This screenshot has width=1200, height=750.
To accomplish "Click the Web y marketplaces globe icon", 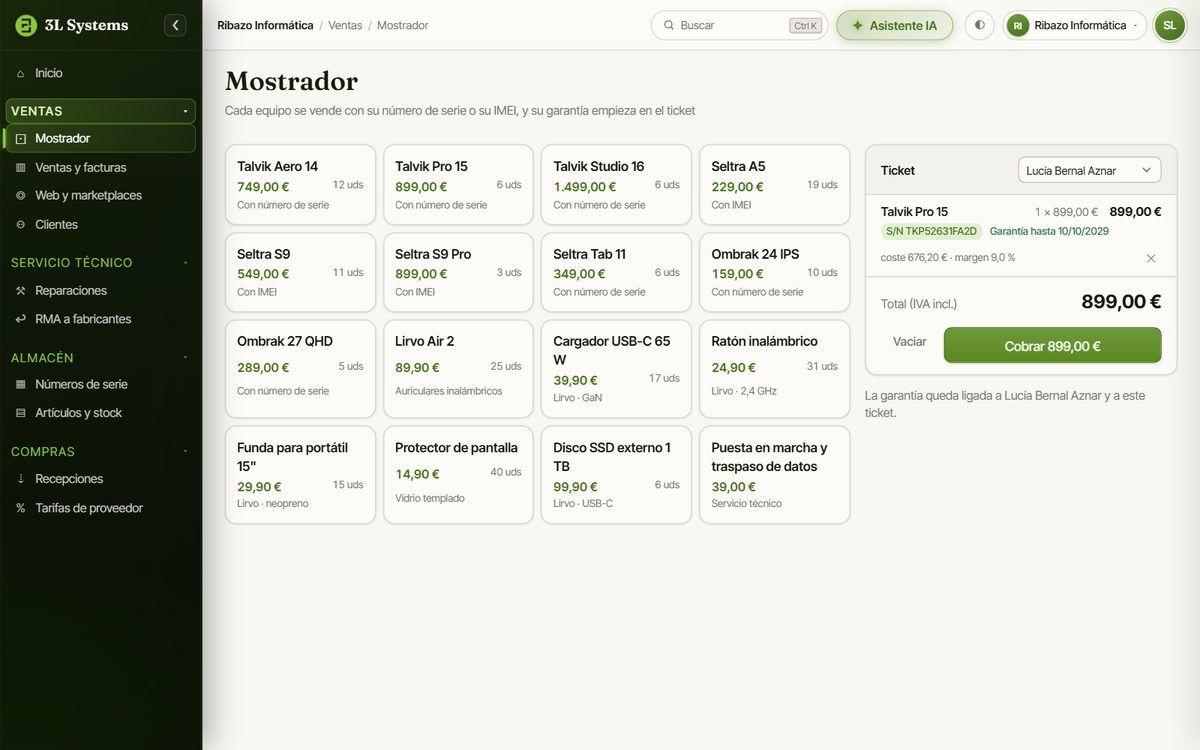I will 21,195.
